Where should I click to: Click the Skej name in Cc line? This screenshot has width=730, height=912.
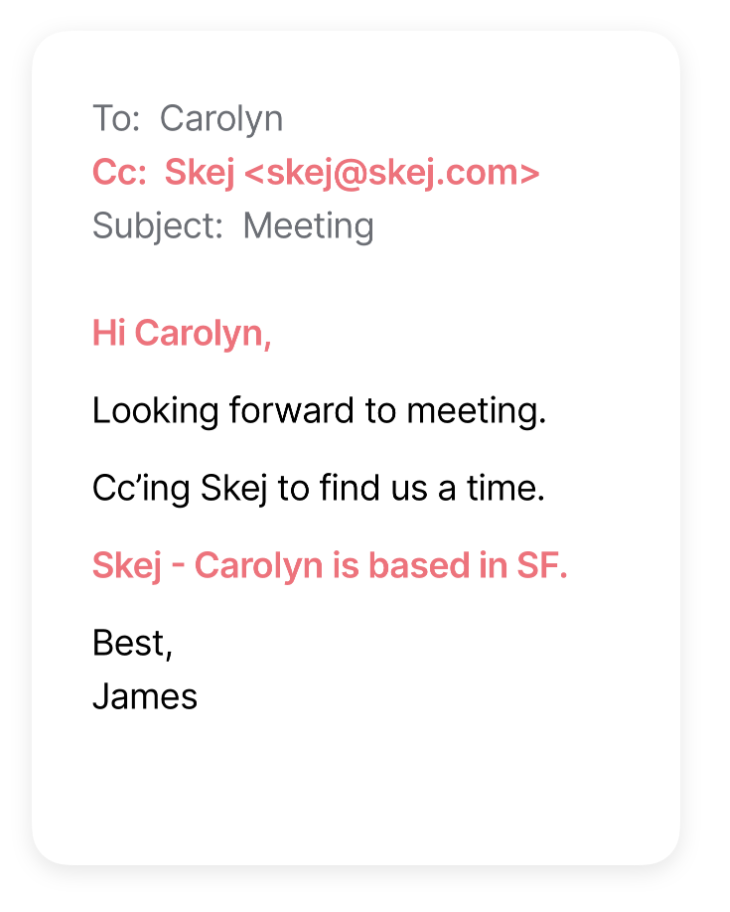pos(200,173)
